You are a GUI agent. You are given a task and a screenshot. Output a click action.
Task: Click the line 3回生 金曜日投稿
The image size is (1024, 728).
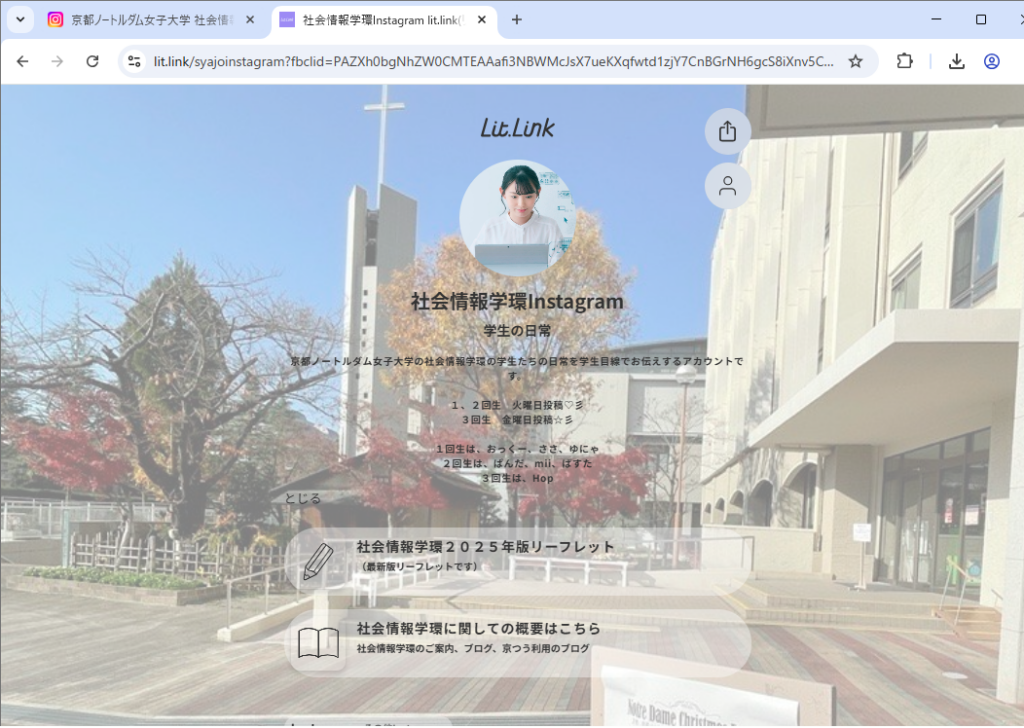517,420
